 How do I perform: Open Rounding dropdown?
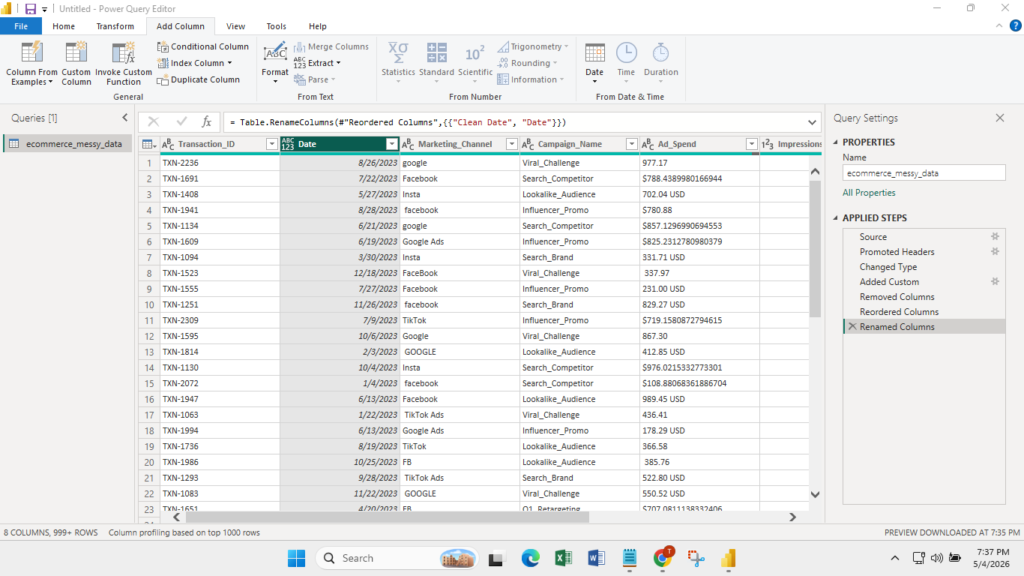(x=528, y=63)
